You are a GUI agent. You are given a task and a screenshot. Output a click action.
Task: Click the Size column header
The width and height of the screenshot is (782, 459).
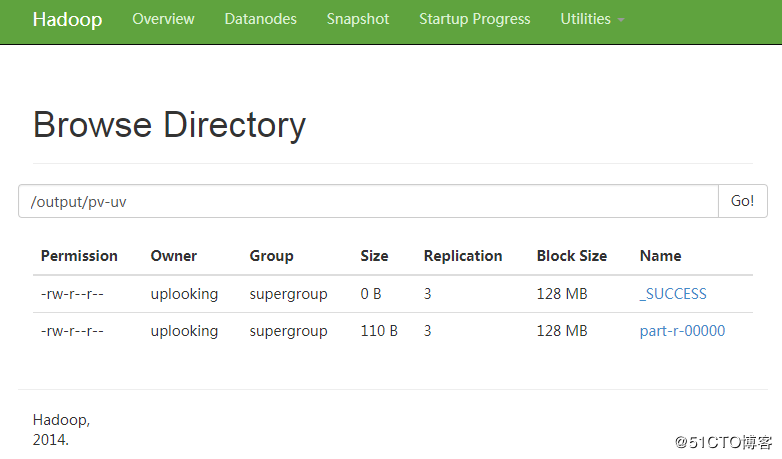374,256
